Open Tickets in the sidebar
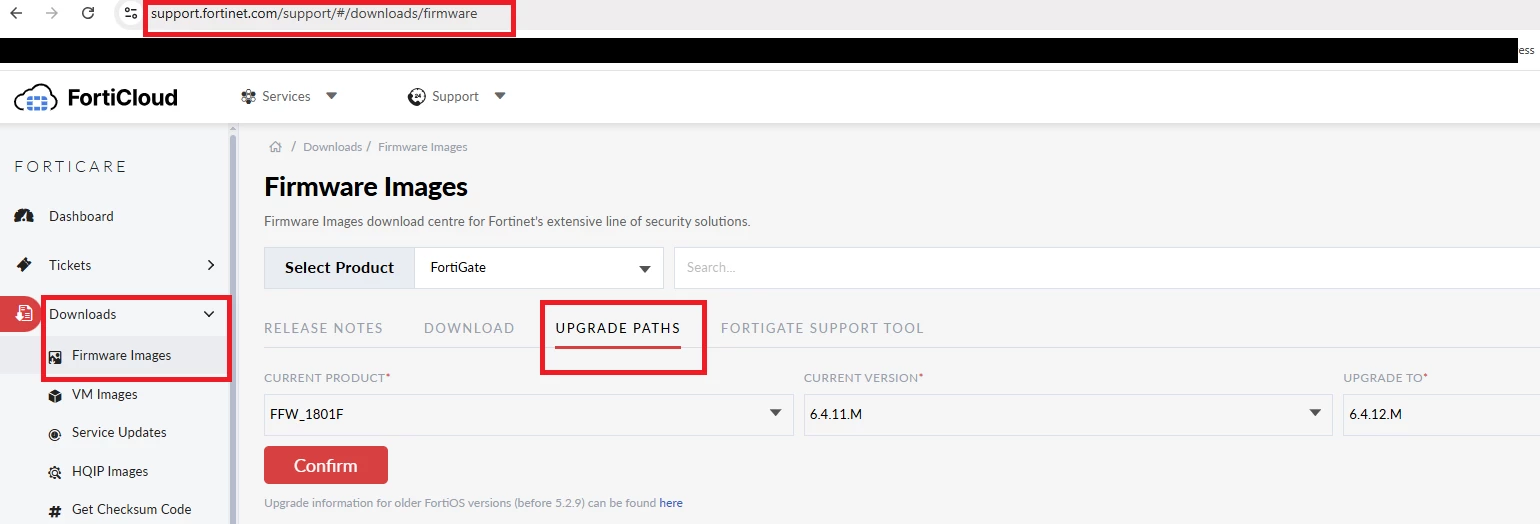 [x=70, y=265]
